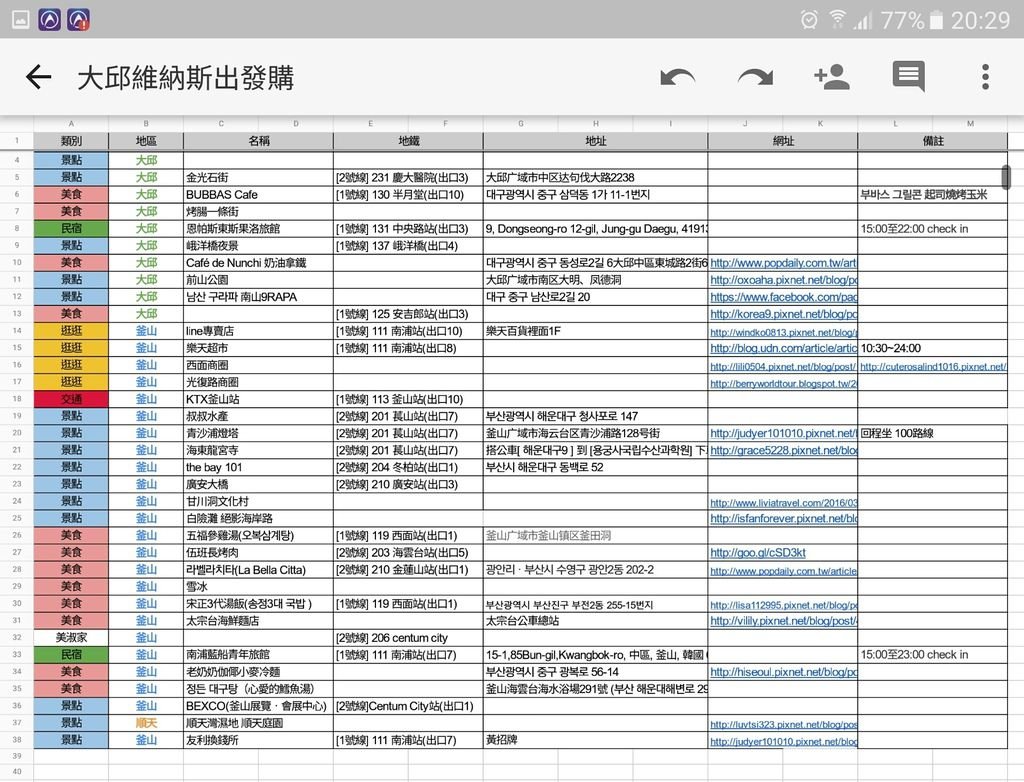Screen dimensions: 1024x782
Task: Tap the battery icon in the status bar
Action: (936, 20)
